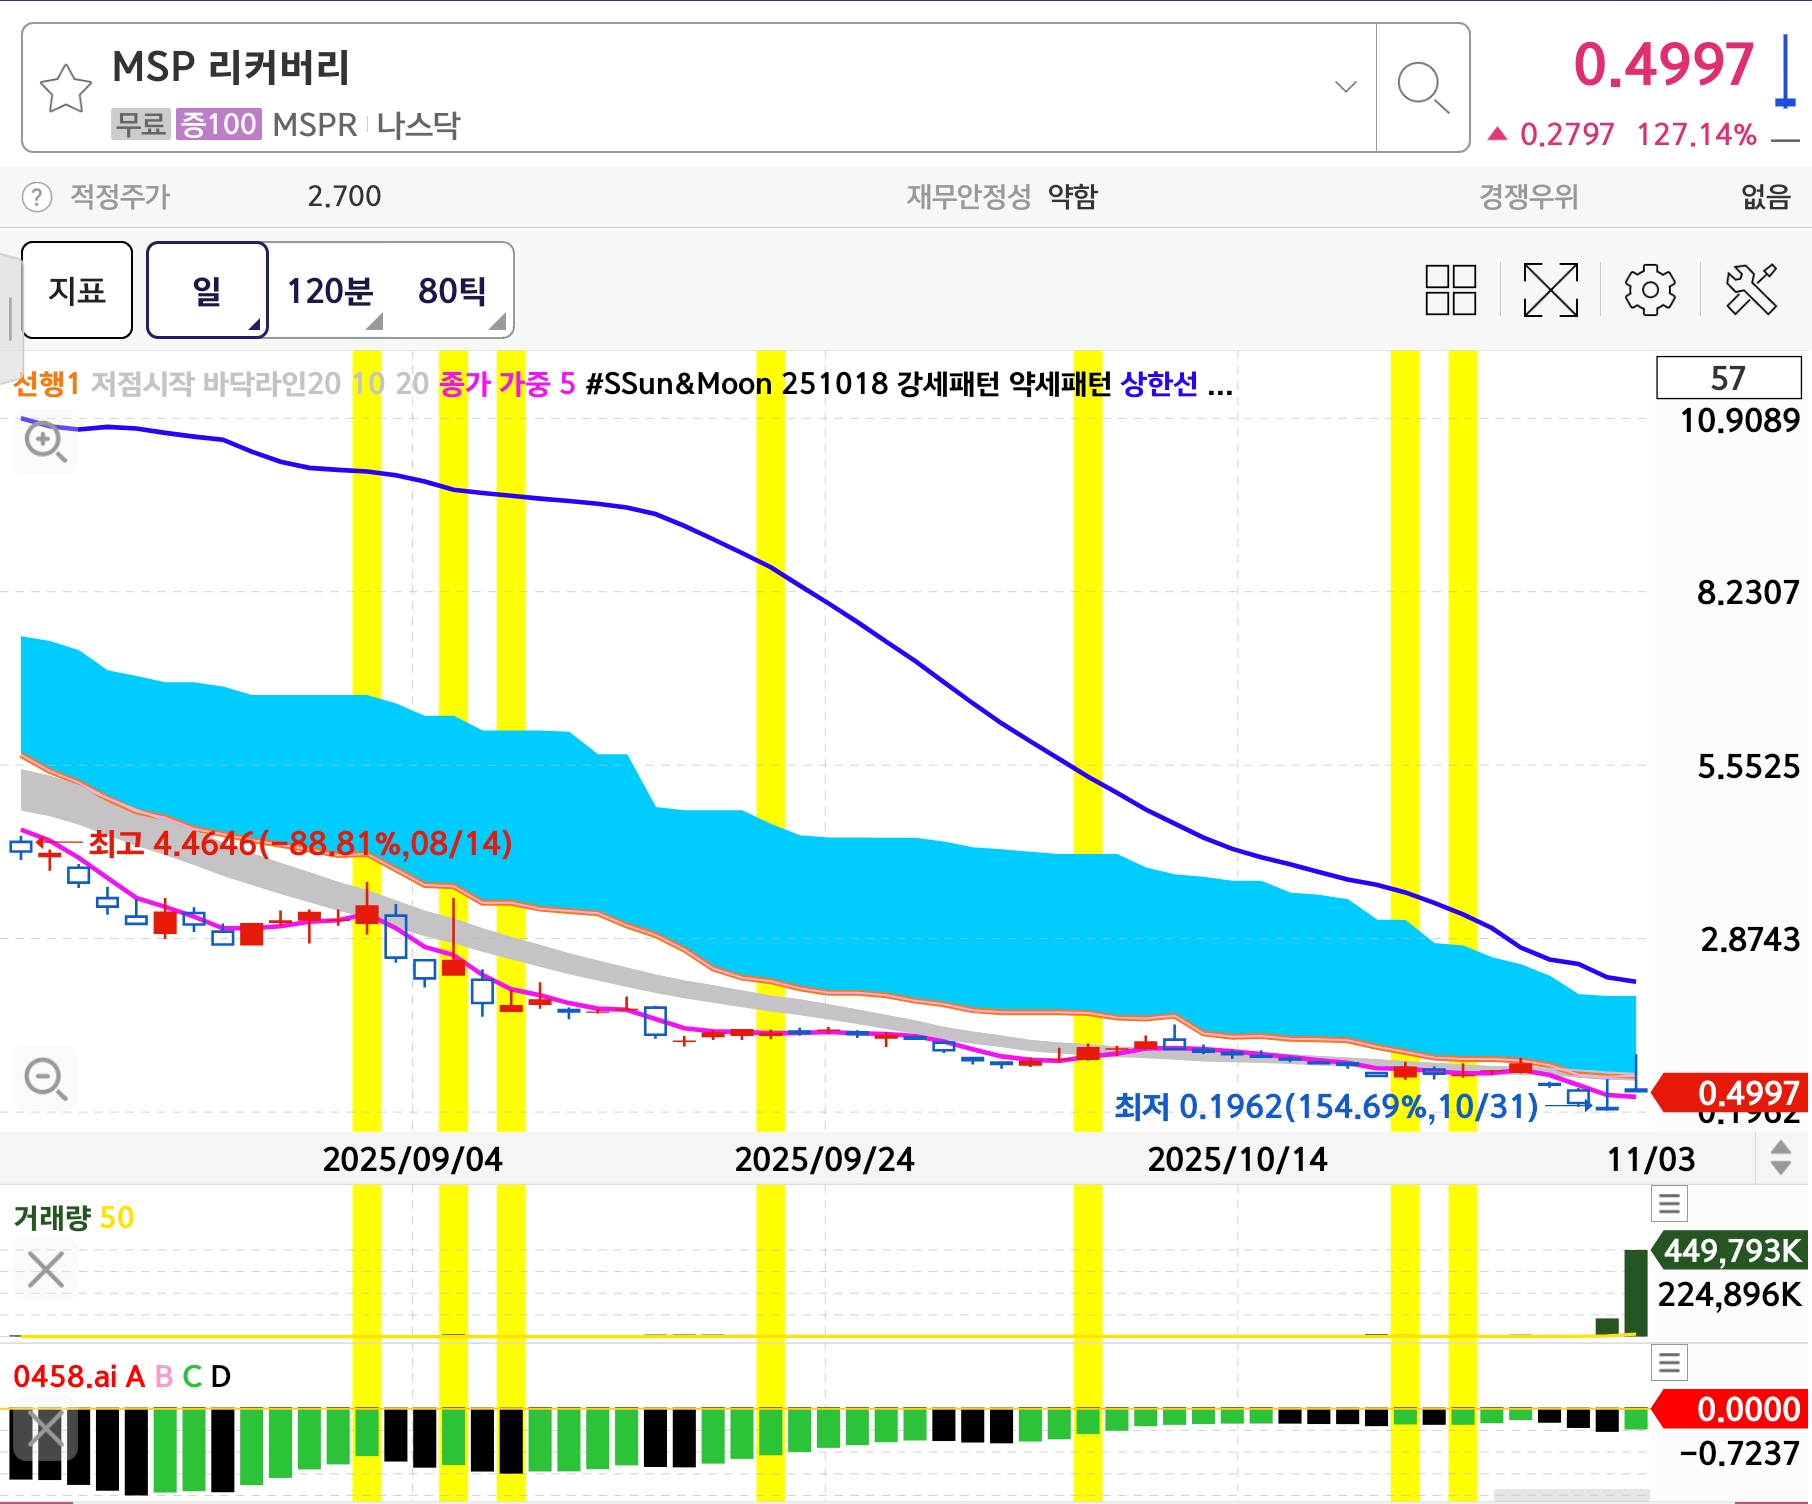1812x1504 pixels.
Task: Click the 최저 0.1962 low price label
Action: click(x=1326, y=1106)
